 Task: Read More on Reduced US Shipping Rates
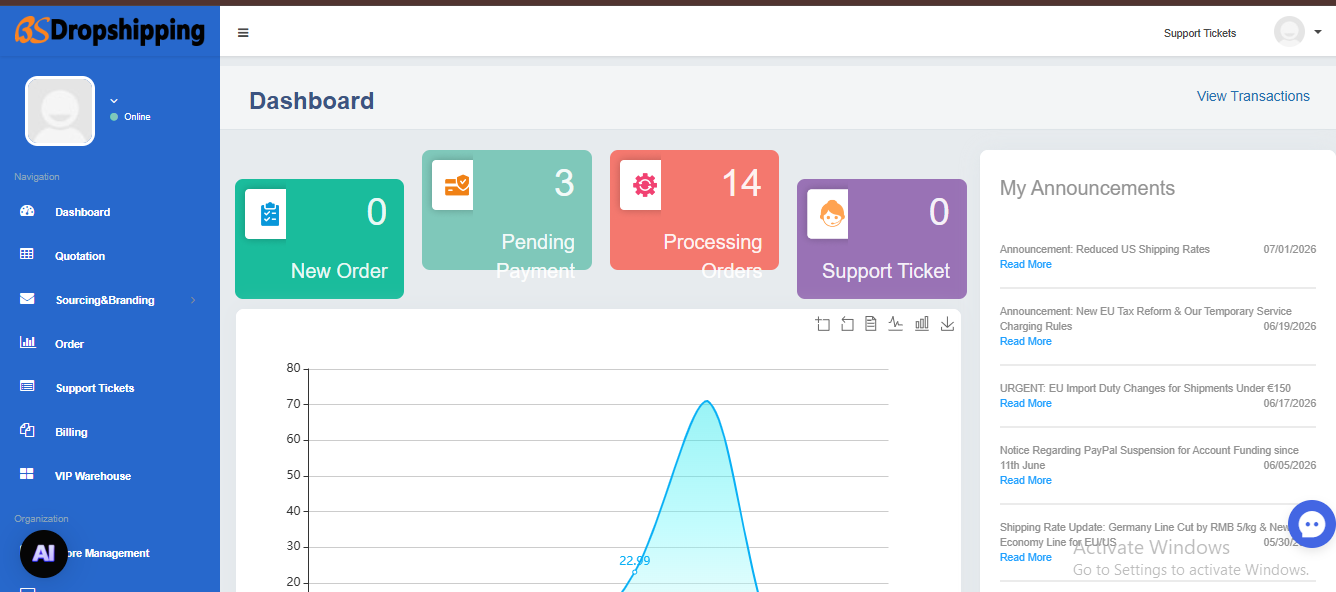click(1026, 264)
